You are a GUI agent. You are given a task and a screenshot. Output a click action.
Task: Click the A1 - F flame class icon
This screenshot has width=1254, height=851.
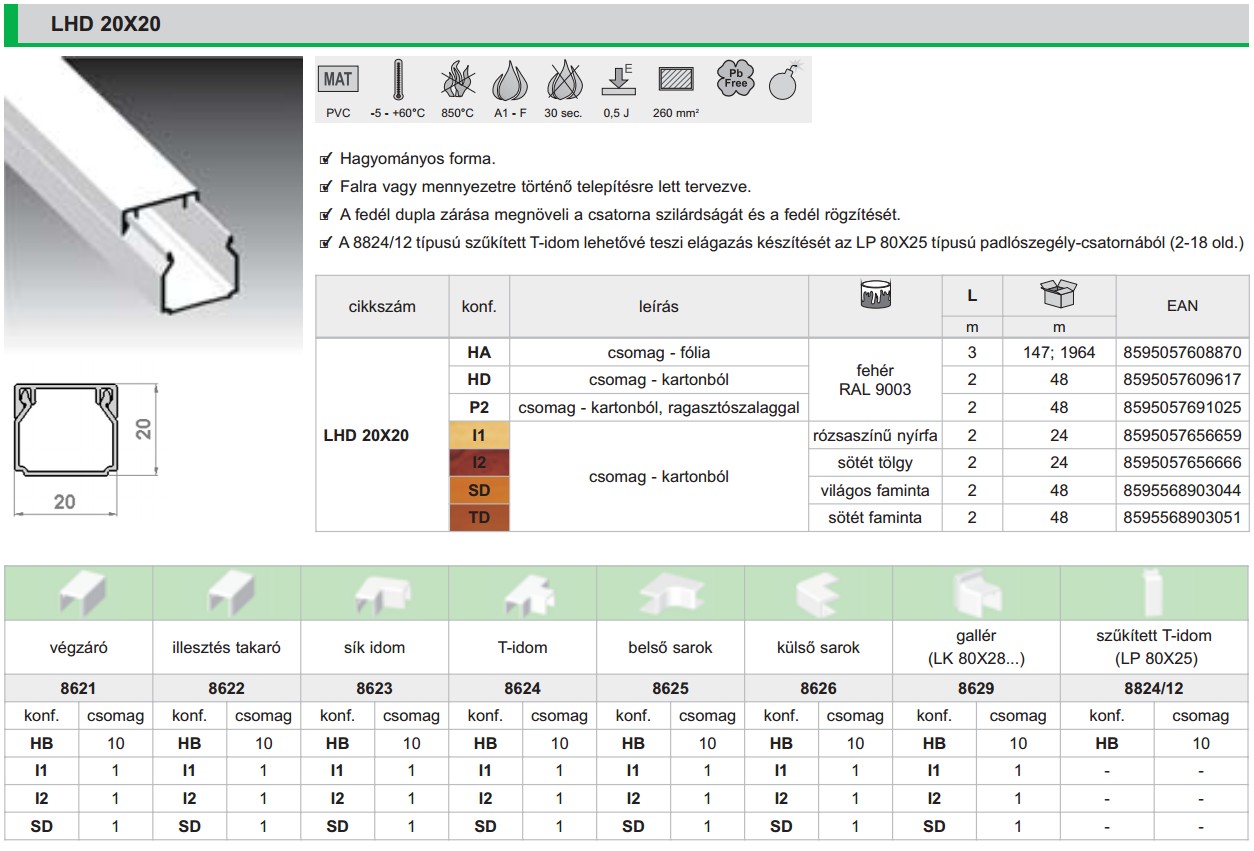point(510,80)
